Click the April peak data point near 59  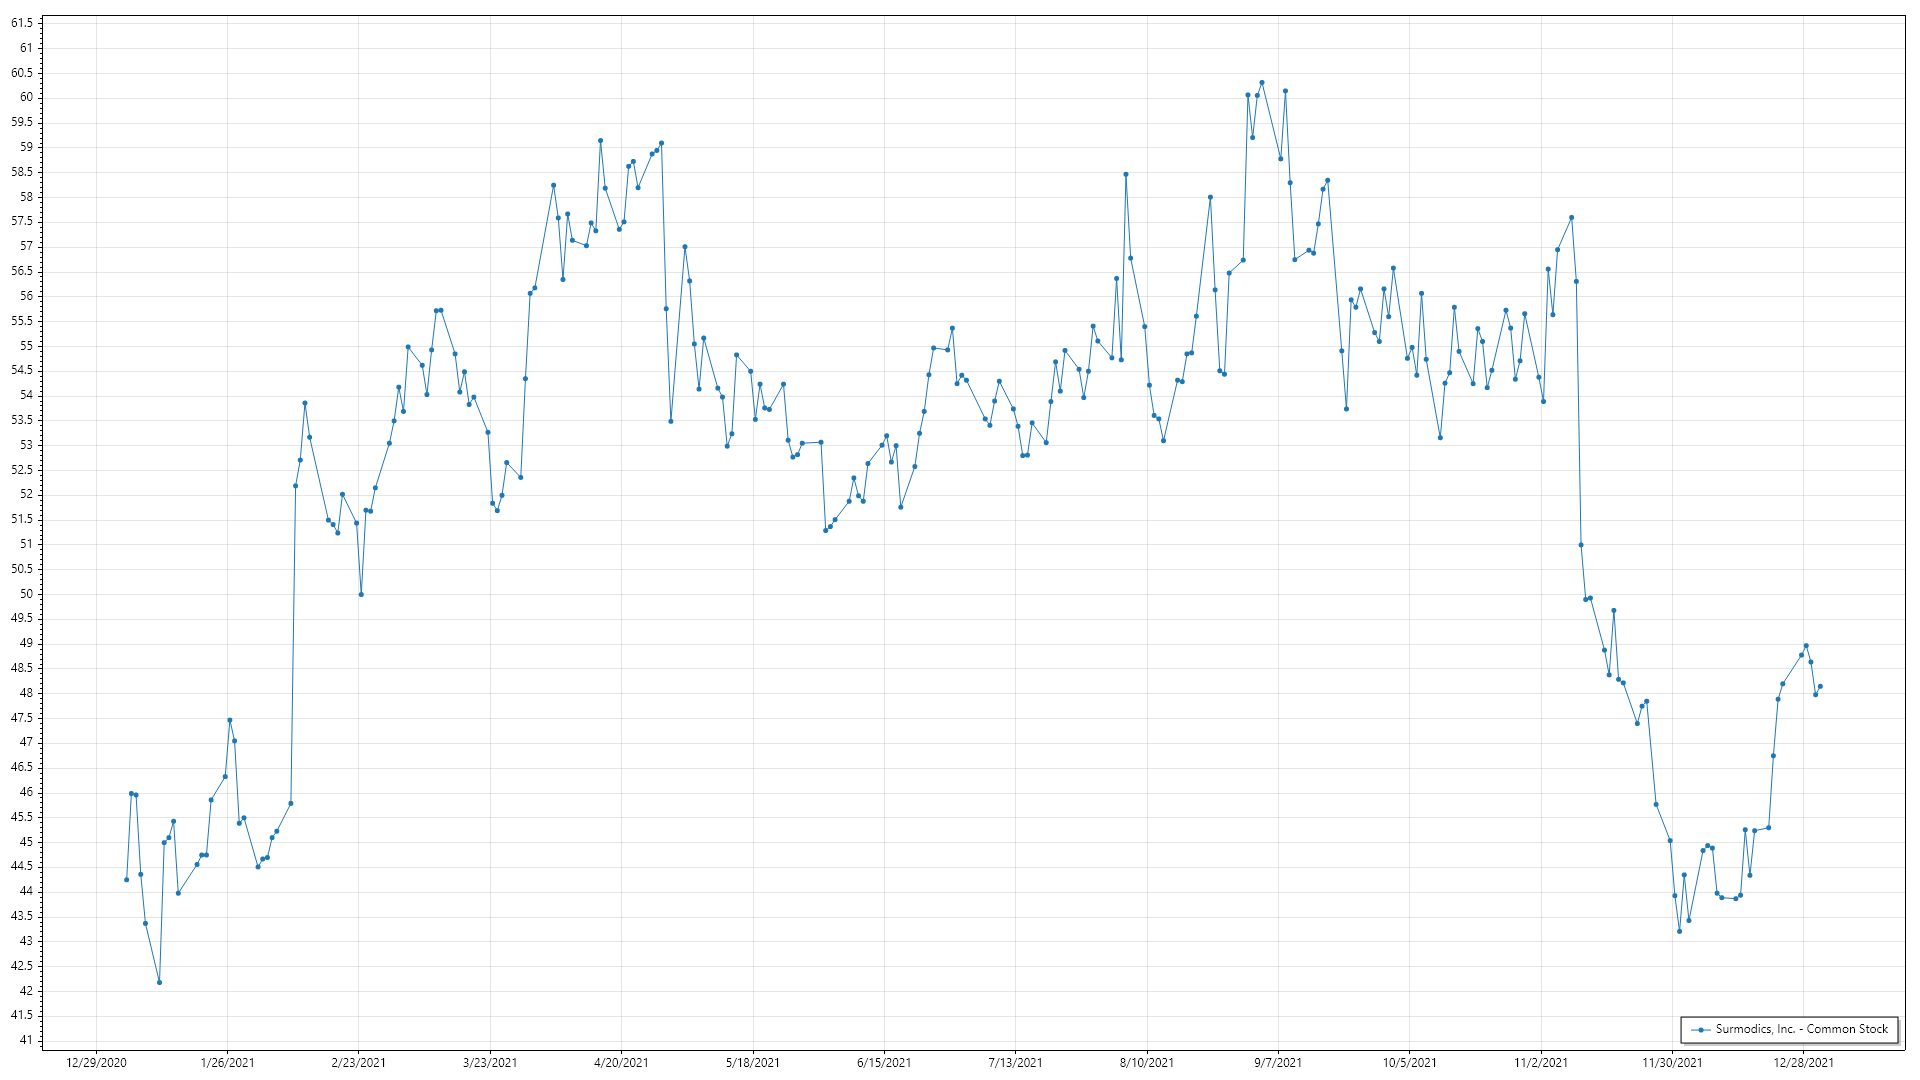(600, 141)
